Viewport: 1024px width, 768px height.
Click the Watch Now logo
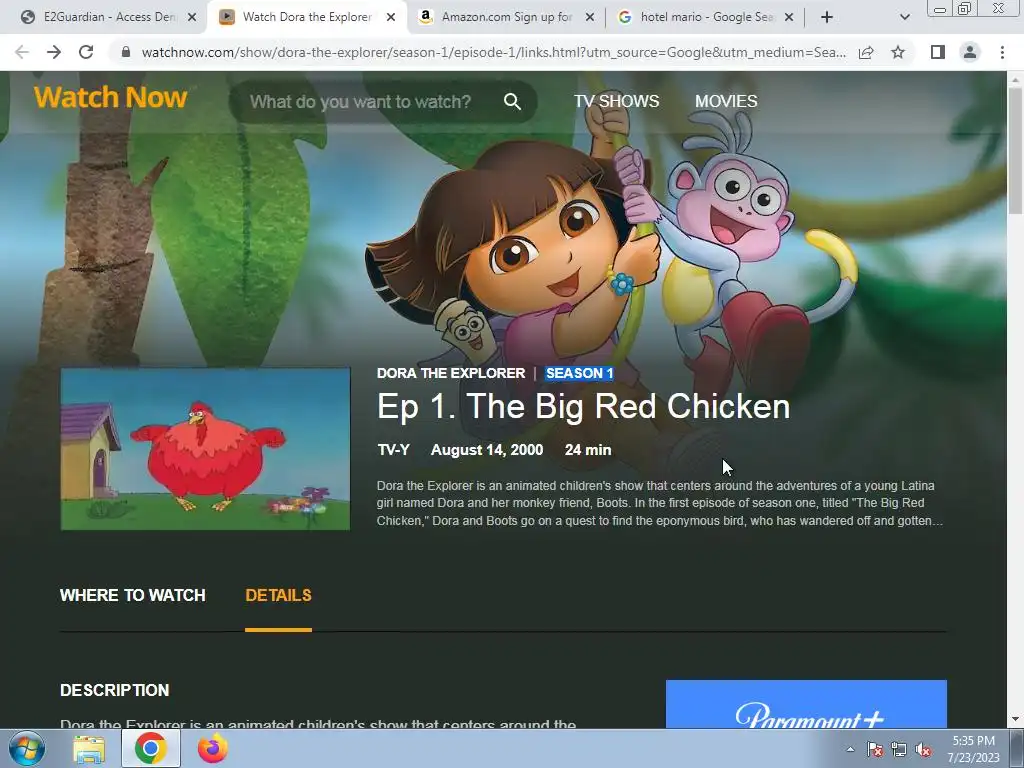click(111, 97)
